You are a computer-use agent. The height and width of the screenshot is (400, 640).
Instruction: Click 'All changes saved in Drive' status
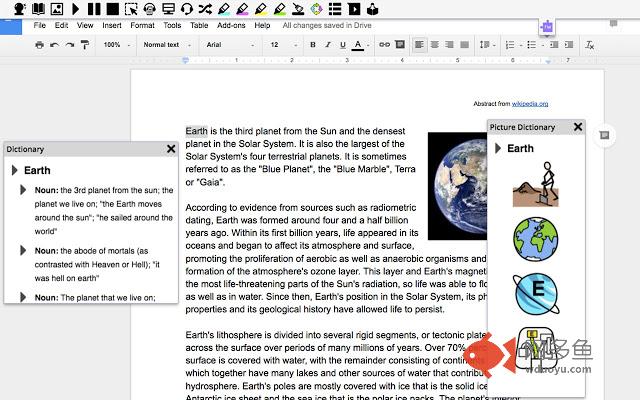pyautogui.click(x=327, y=25)
